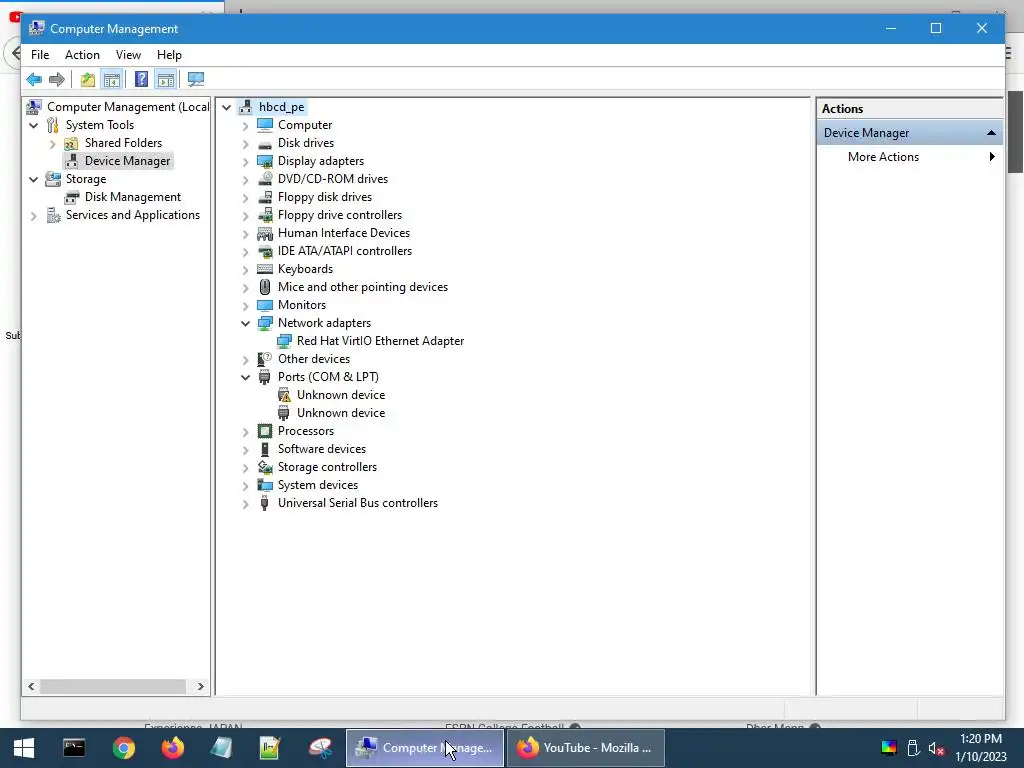The image size is (1024, 768).
Task: Click Scan for hardware changes monitor icon
Action: coord(195,80)
